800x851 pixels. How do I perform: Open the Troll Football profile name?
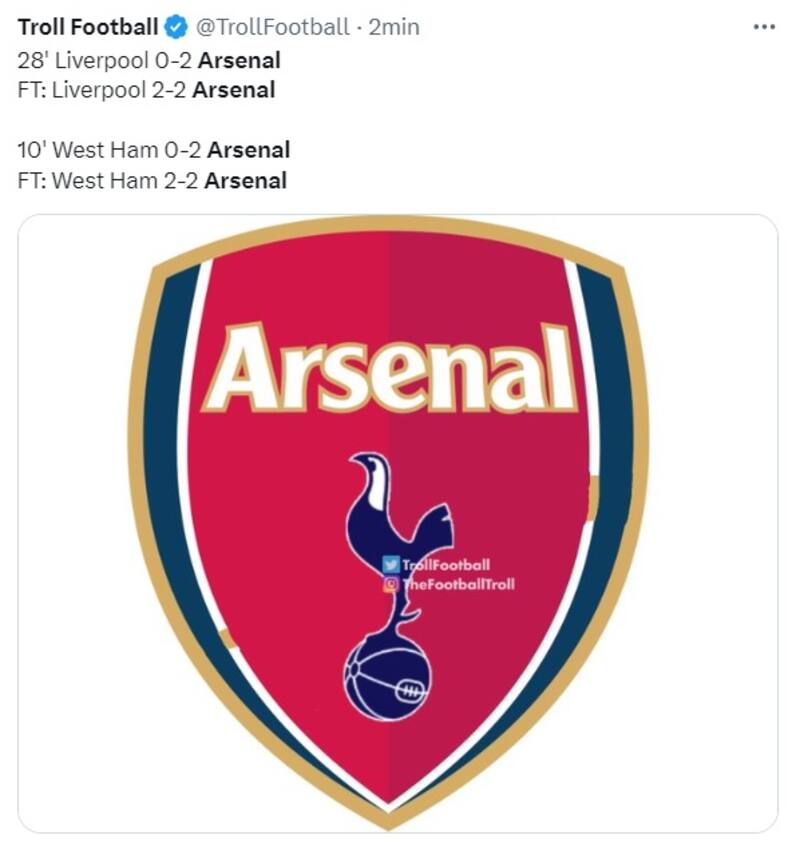tap(88, 27)
